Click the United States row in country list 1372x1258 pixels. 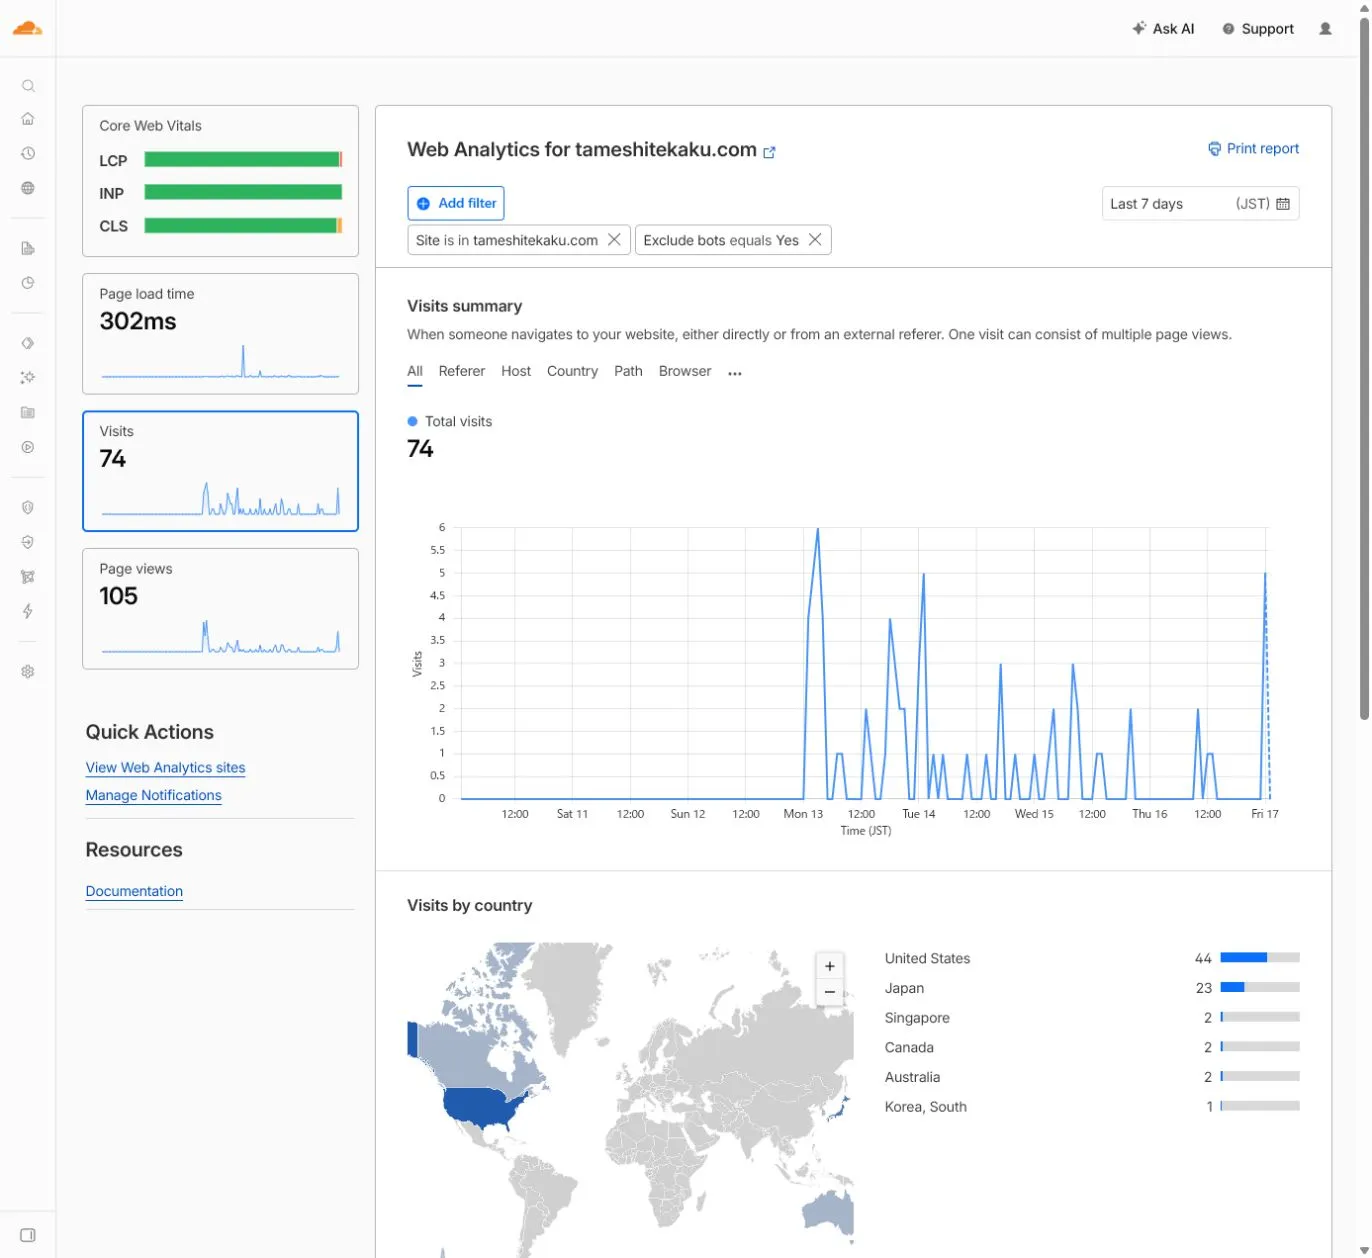pyautogui.click(x=1092, y=958)
